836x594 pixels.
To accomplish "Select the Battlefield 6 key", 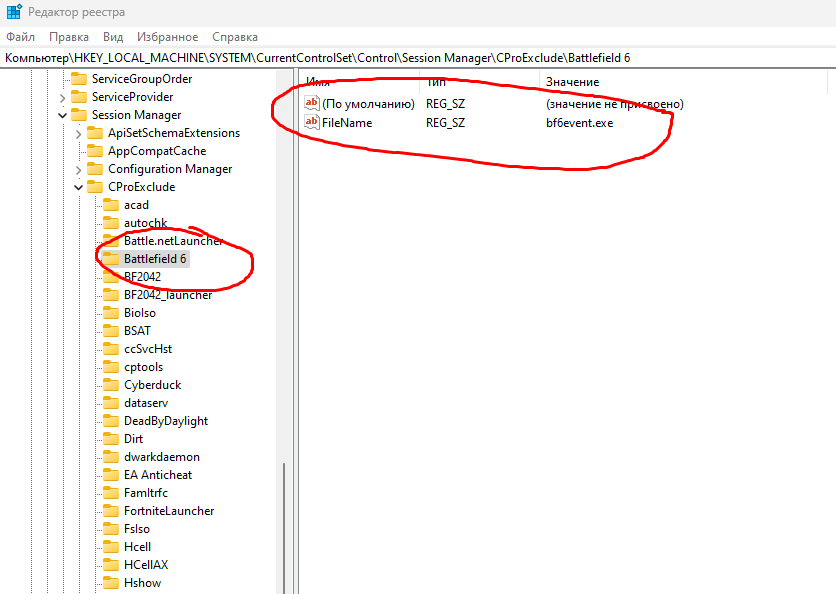I will point(155,259).
